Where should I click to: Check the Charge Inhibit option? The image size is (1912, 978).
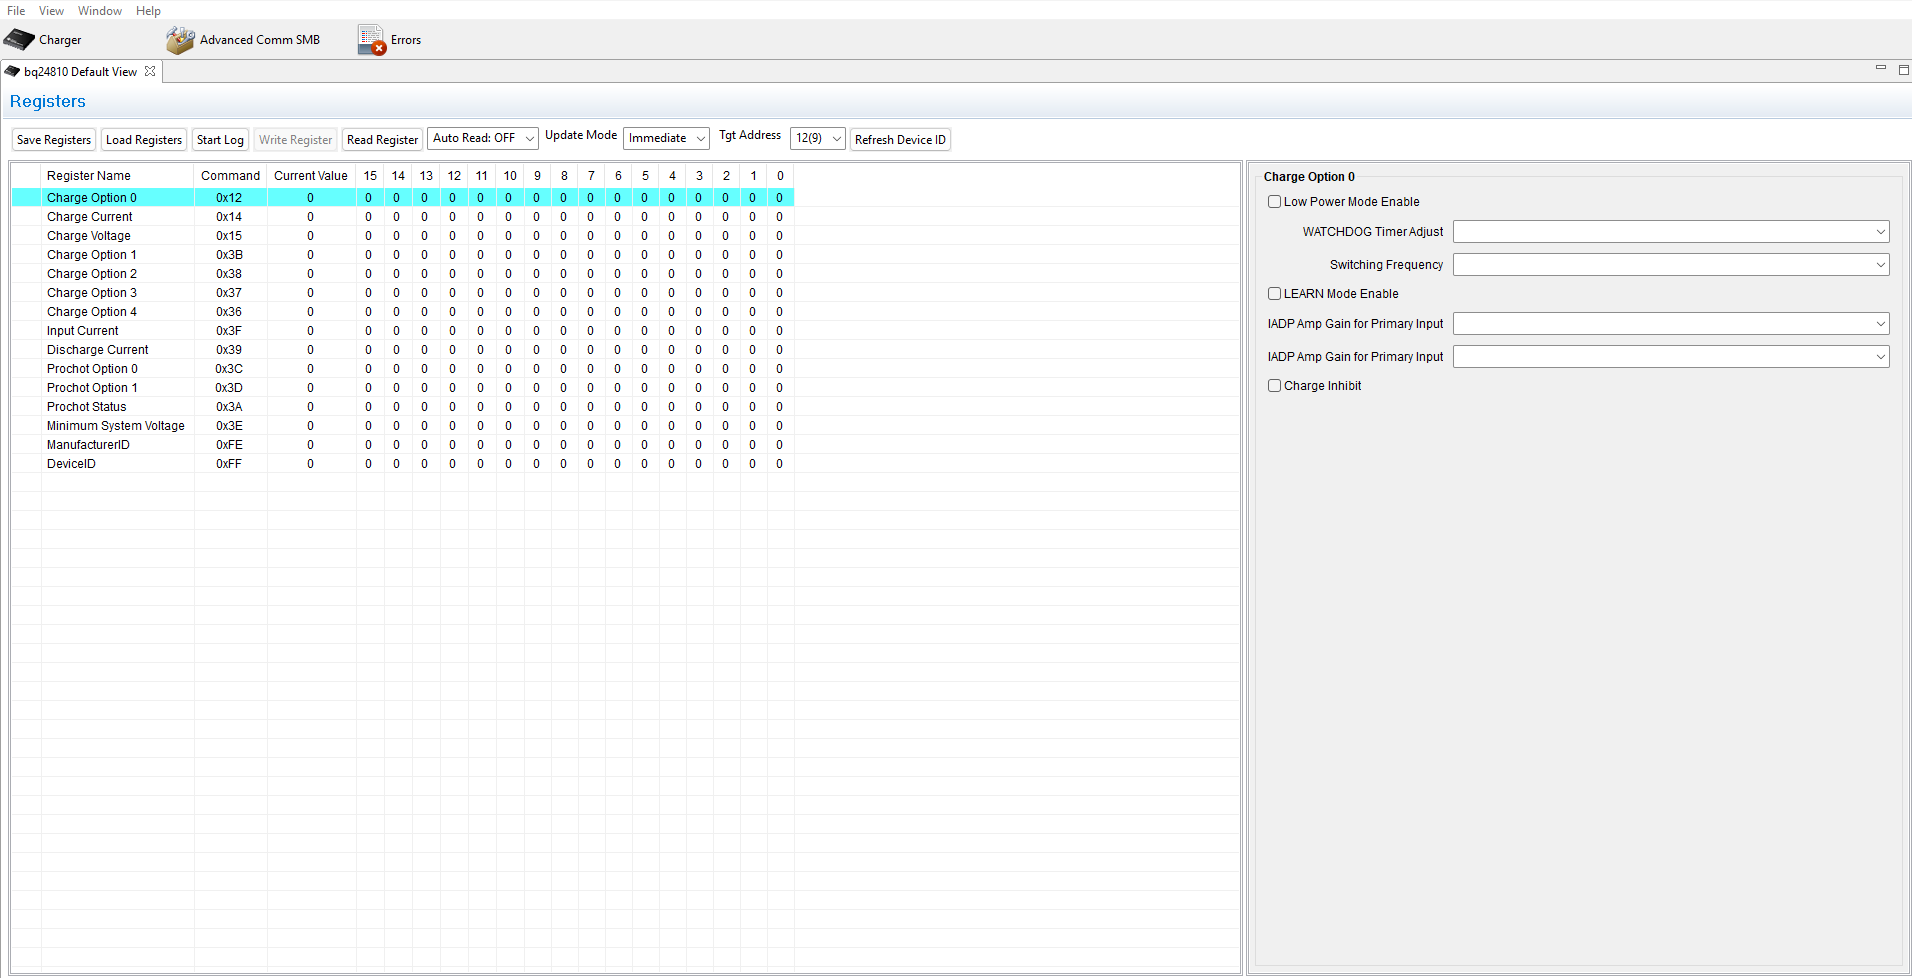pyautogui.click(x=1275, y=386)
